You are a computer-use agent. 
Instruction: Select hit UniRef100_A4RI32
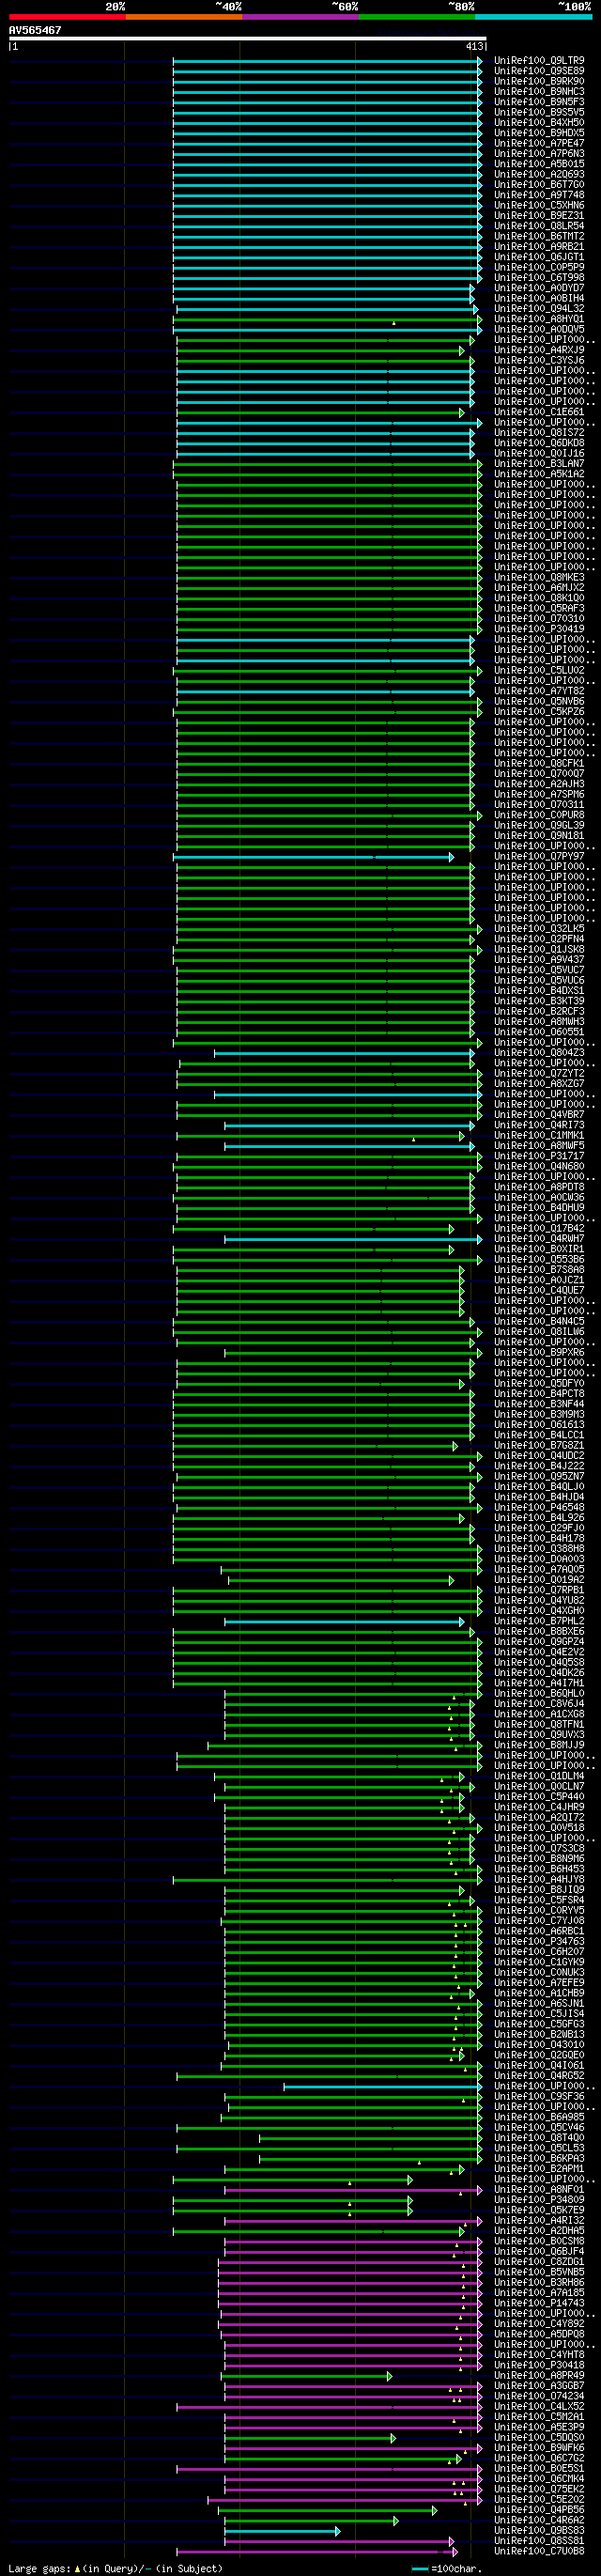539,2221
